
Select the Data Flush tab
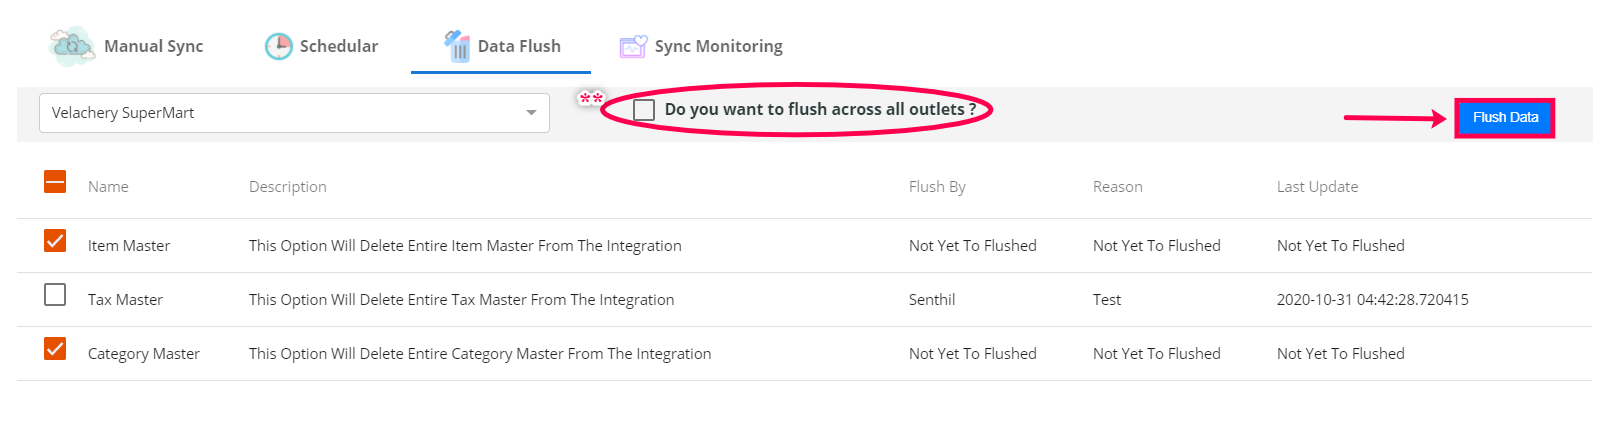click(518, 46)
